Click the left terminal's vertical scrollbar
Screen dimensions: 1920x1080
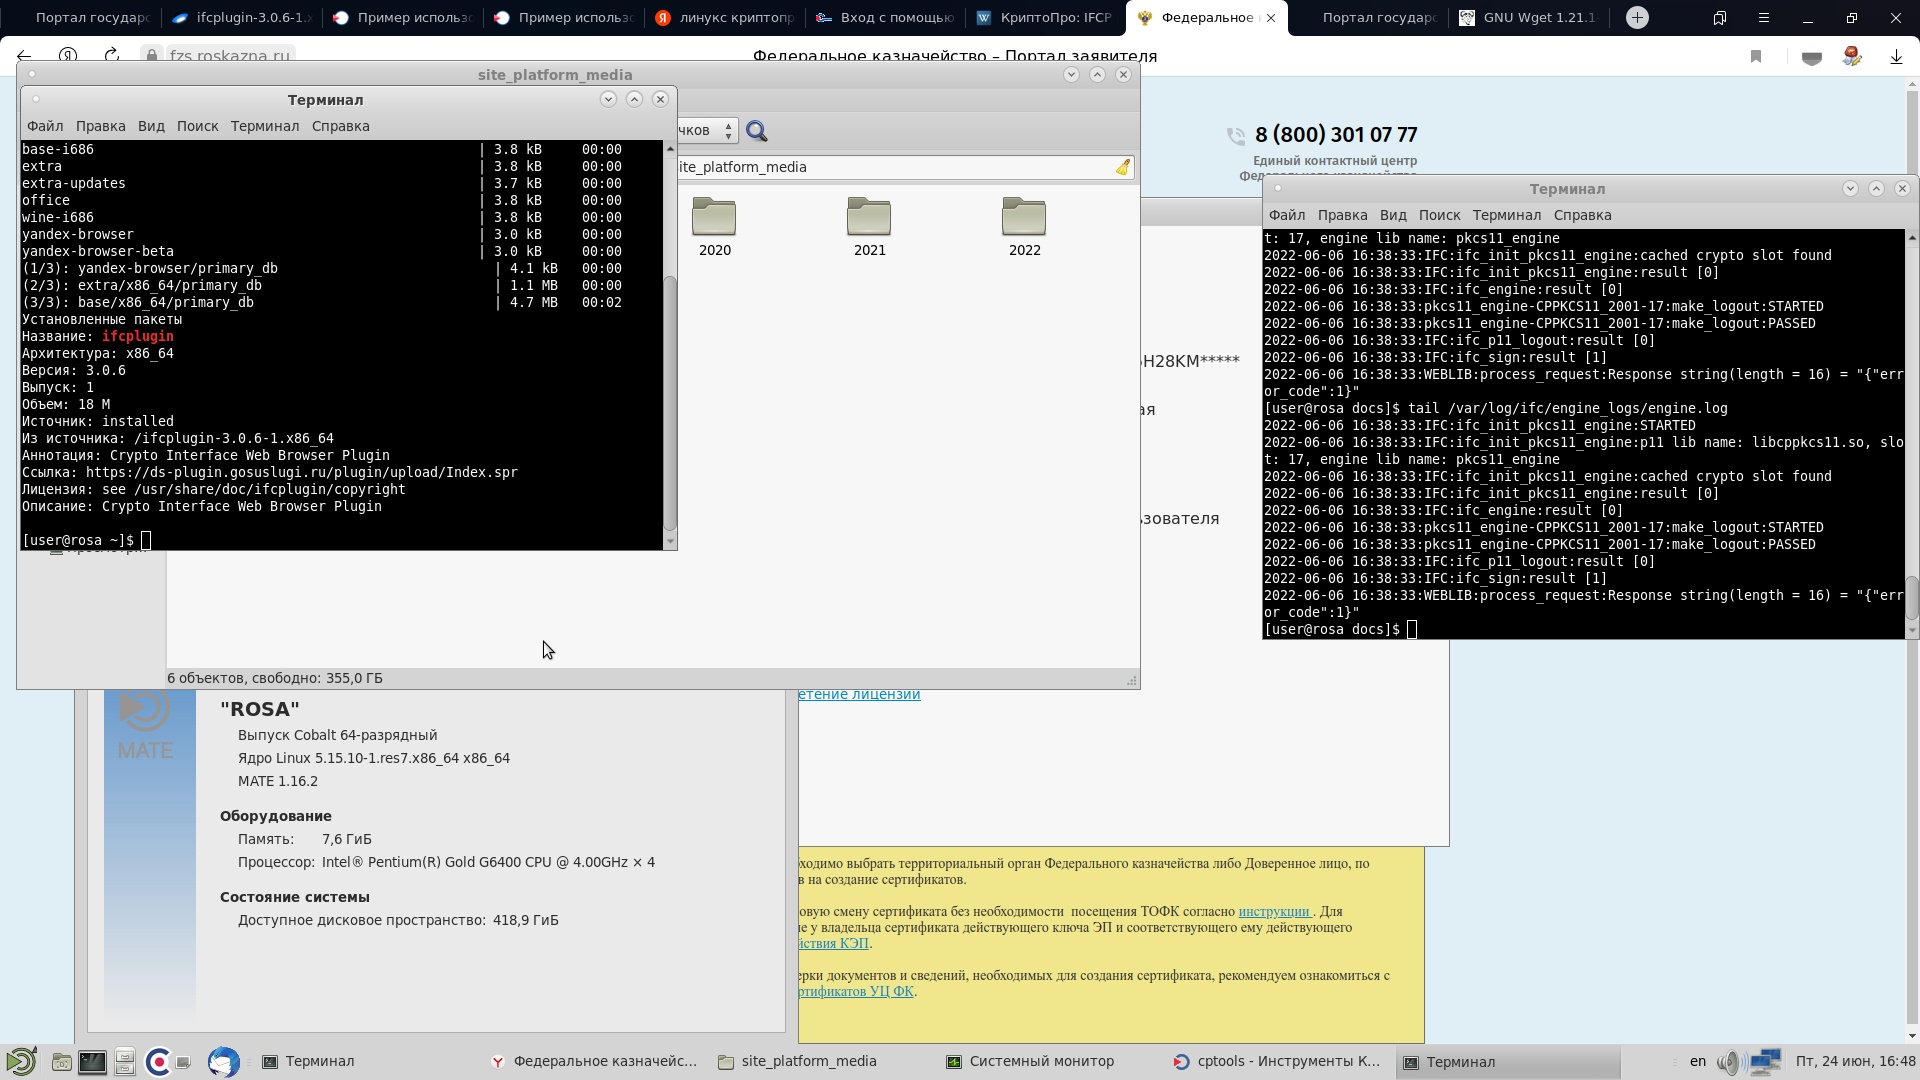[x=670, y=400]
